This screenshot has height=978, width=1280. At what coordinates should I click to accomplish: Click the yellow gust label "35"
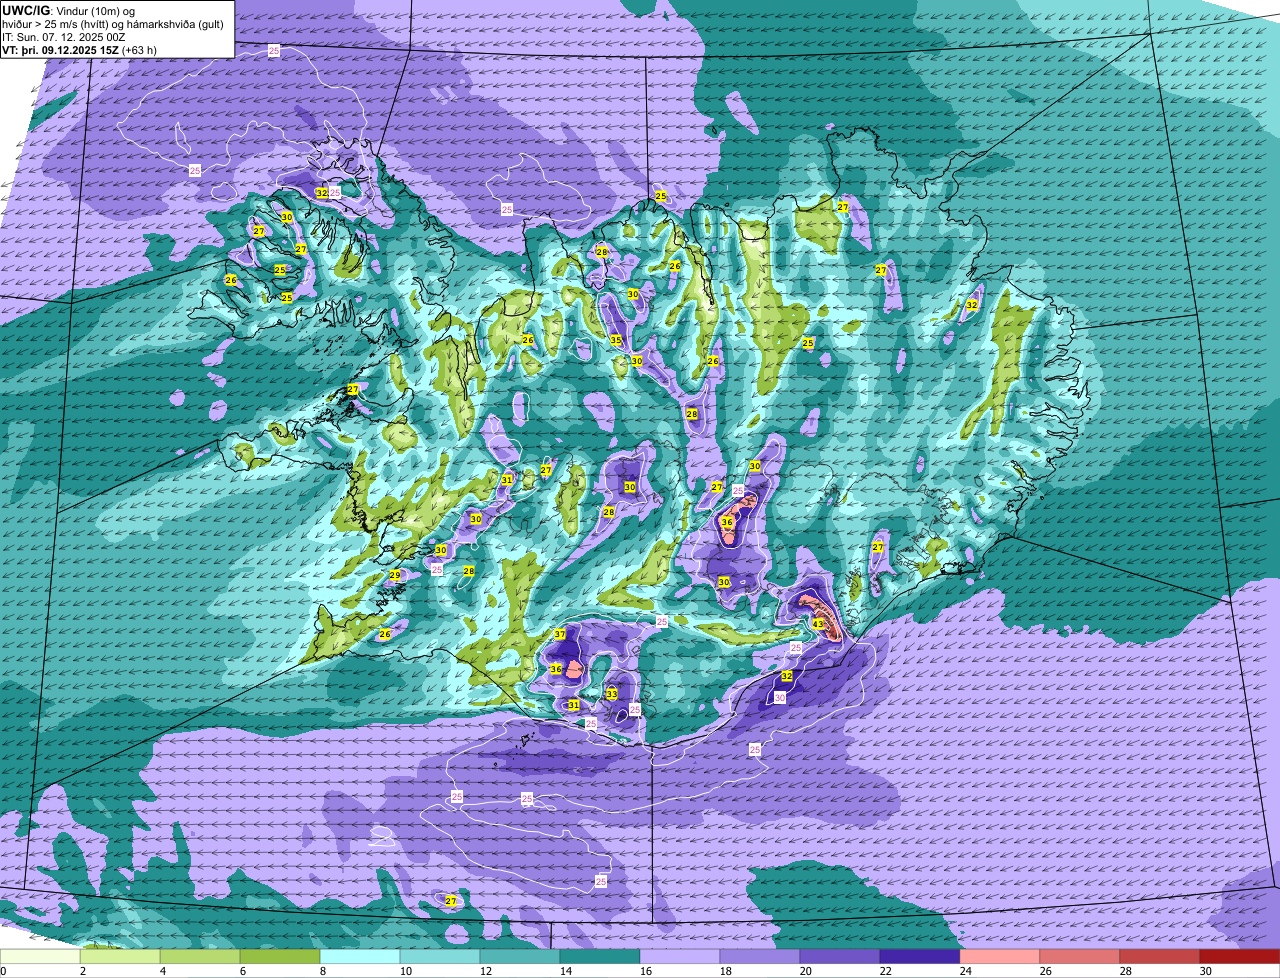616,340
